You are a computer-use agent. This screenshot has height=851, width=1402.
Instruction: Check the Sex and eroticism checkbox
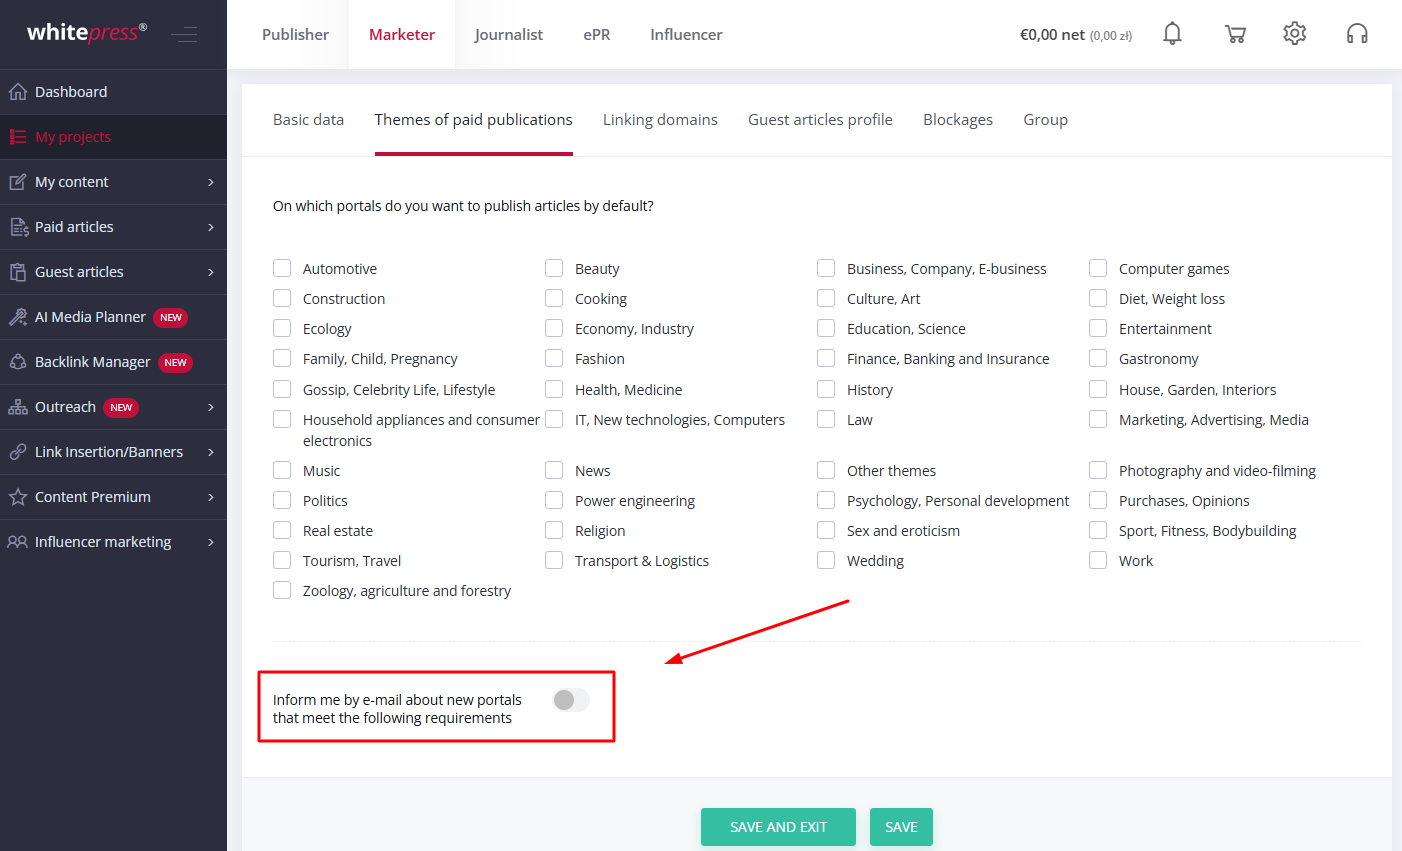pos(826,530)
